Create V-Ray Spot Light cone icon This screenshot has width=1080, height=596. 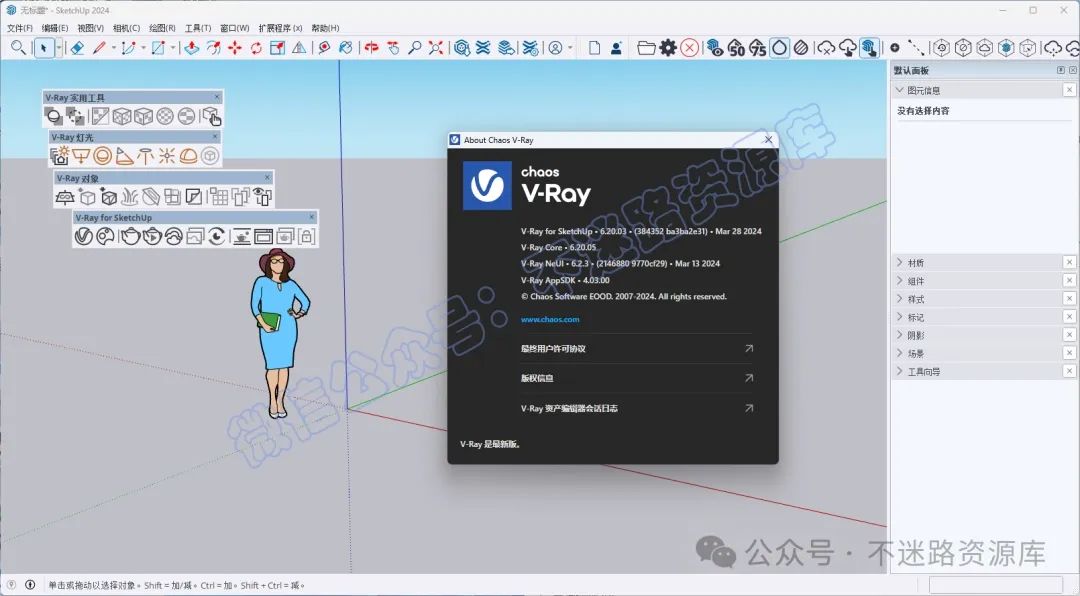tap(124, 156)
